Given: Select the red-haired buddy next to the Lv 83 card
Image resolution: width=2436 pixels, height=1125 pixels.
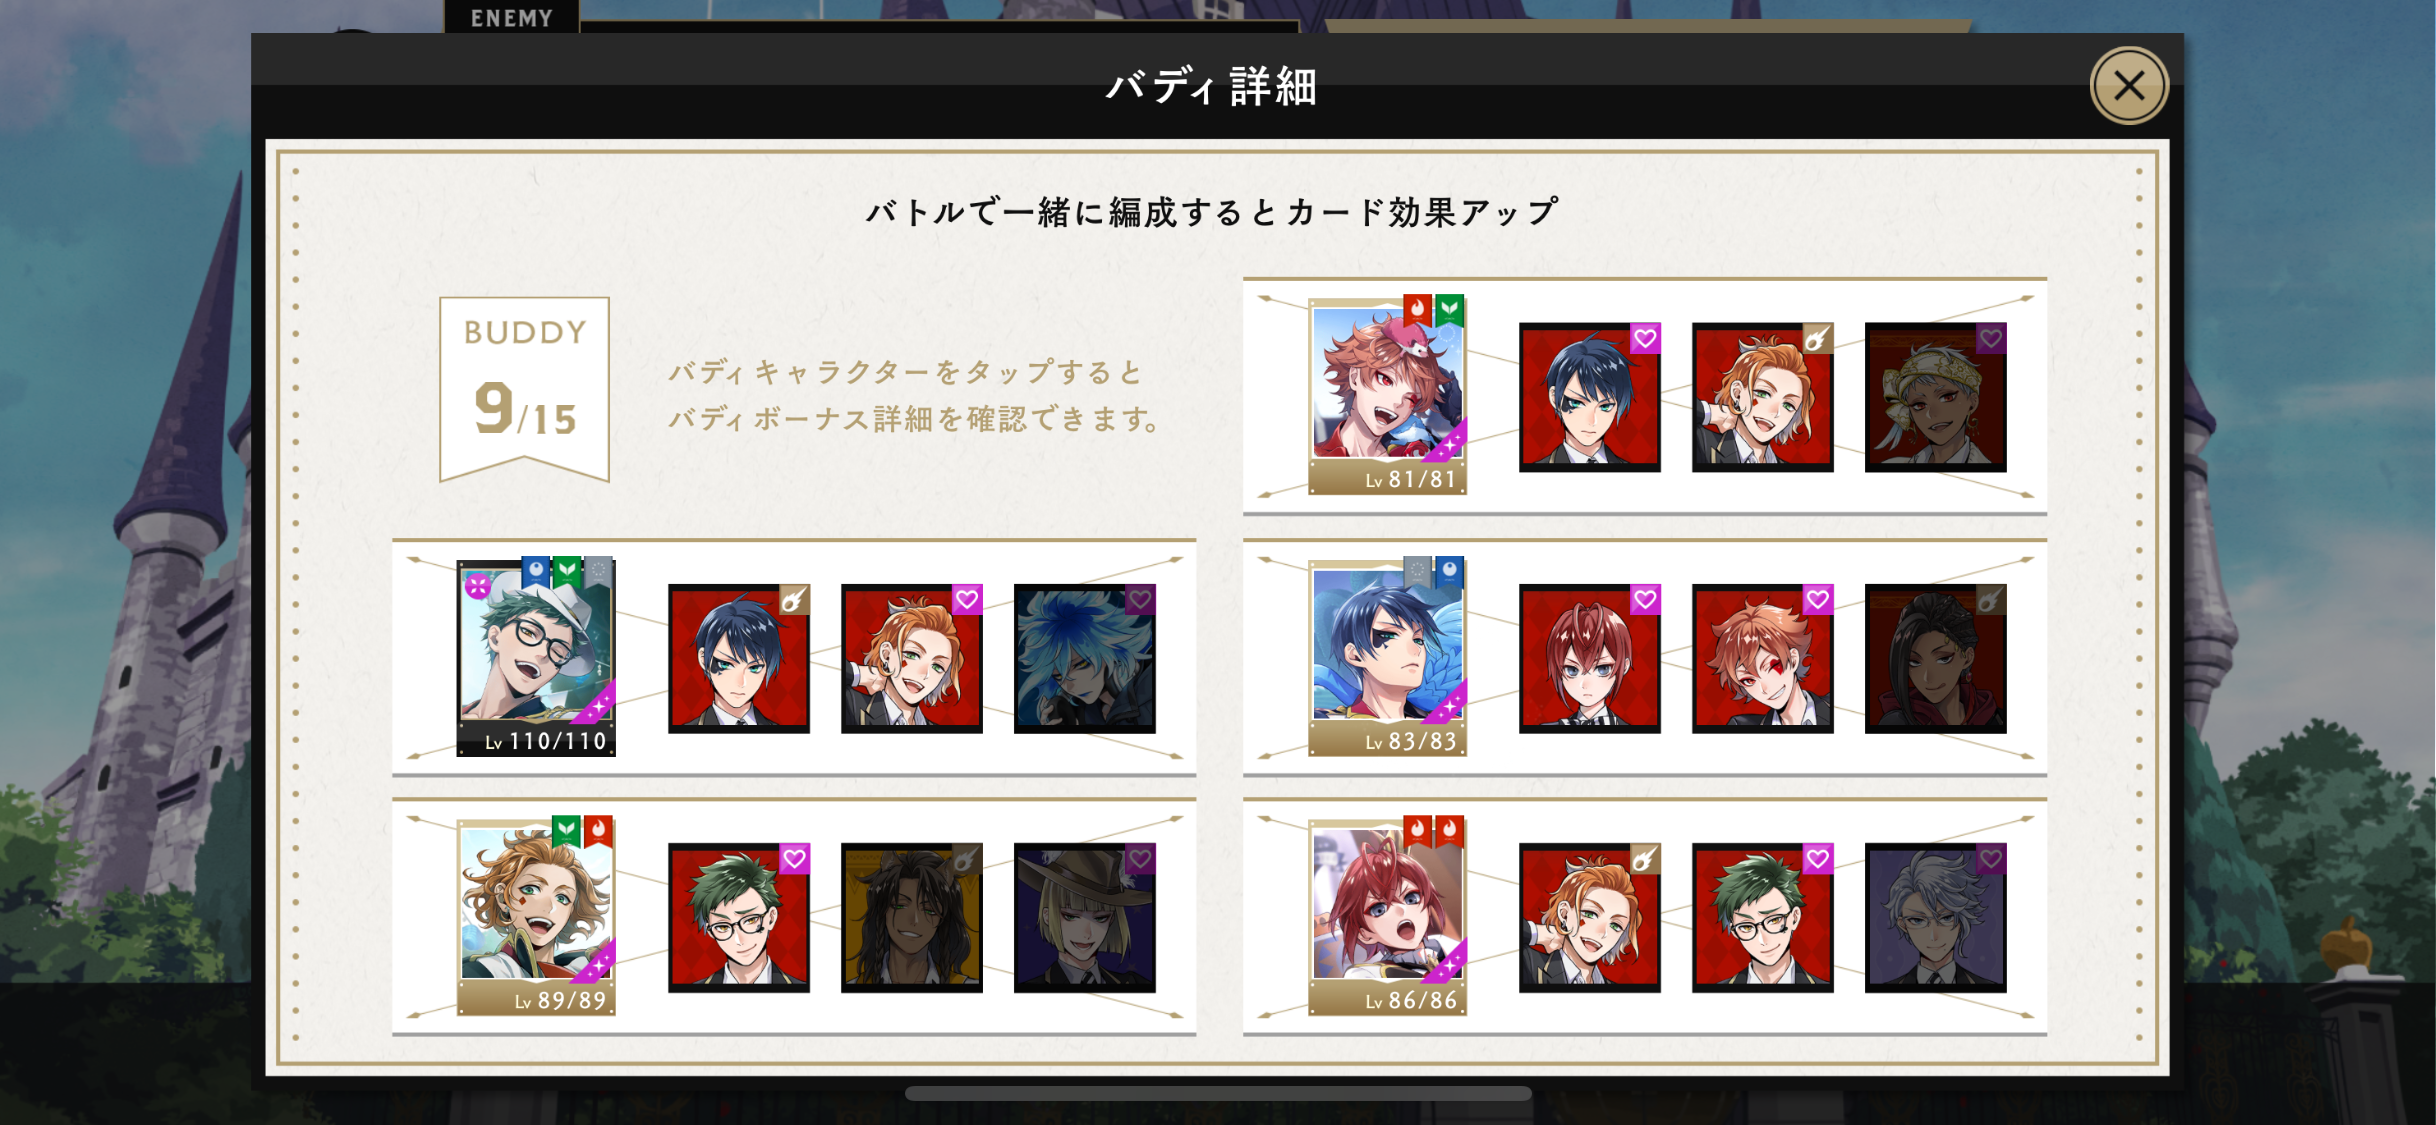Looking at the screenshot, I should [x=1590, y=659].
